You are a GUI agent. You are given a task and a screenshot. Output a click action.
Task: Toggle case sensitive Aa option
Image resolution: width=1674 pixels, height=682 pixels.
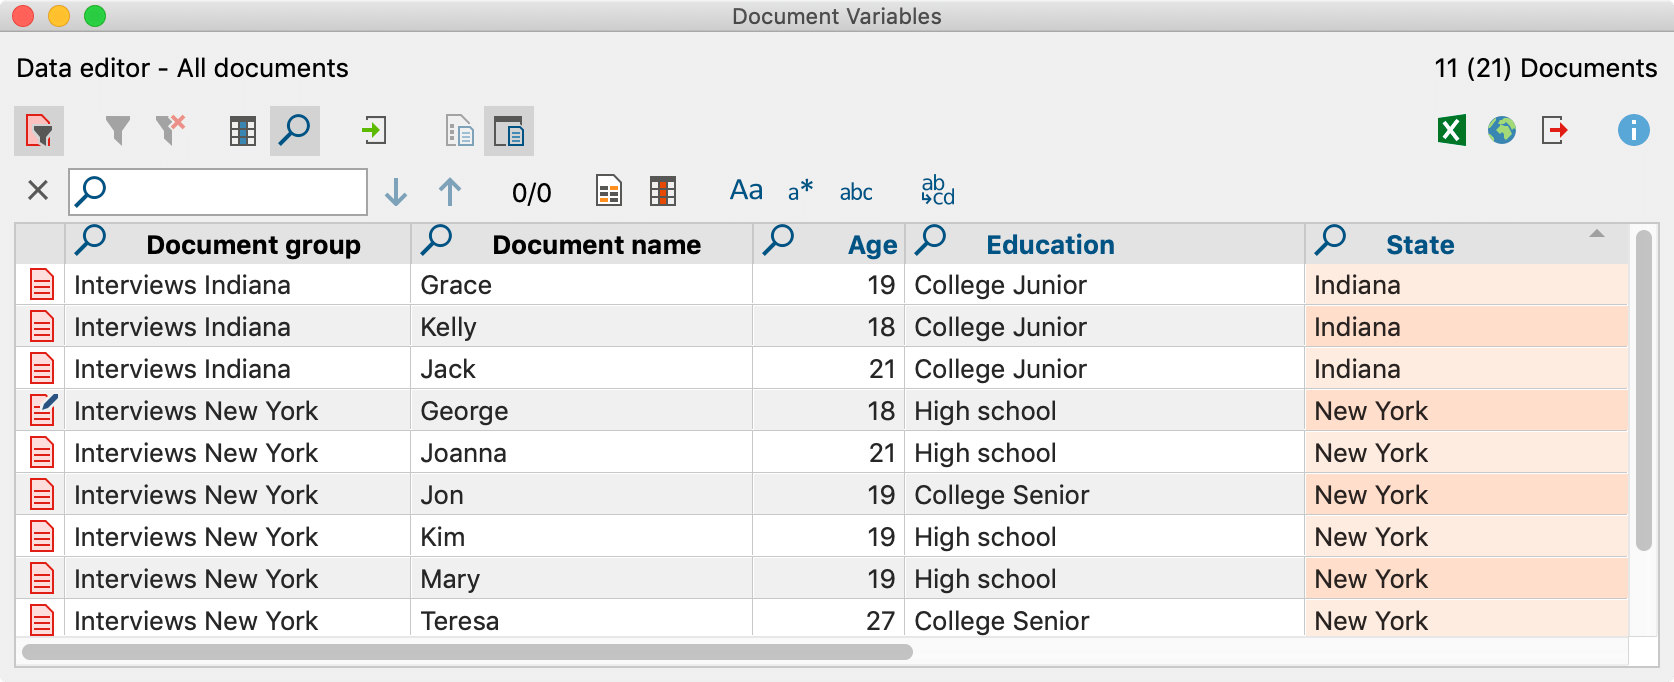click(x=746, y=190)
